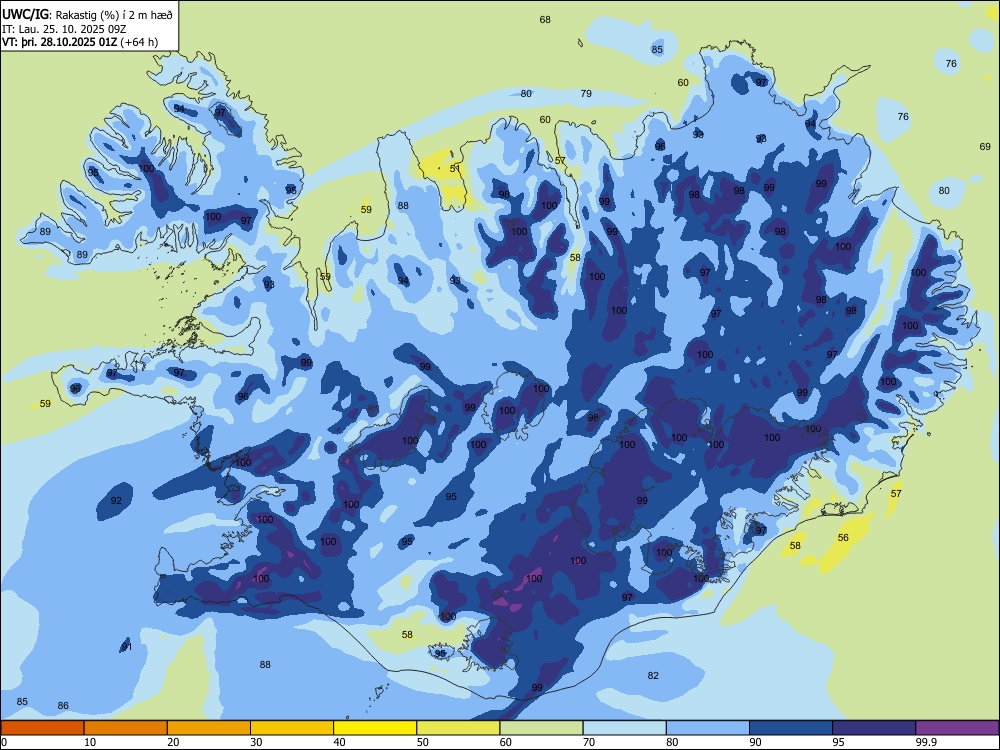Click the legend tick label 99.9
Image resolution: width=1000 pixels, height=750 pixels.
coord(926,742)
